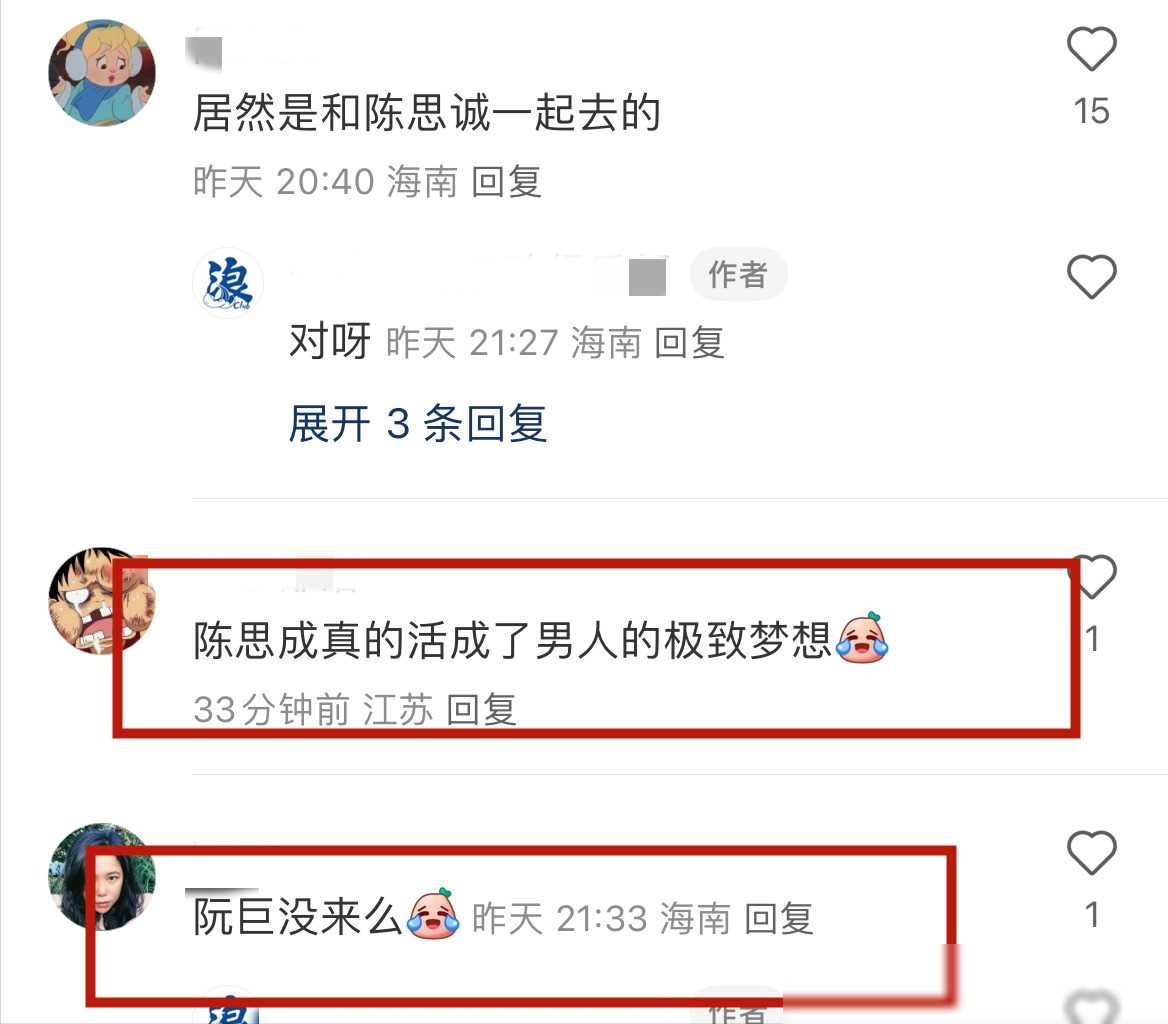Like the 陈思诚 comment with 15 likes

coord(1091,48)
